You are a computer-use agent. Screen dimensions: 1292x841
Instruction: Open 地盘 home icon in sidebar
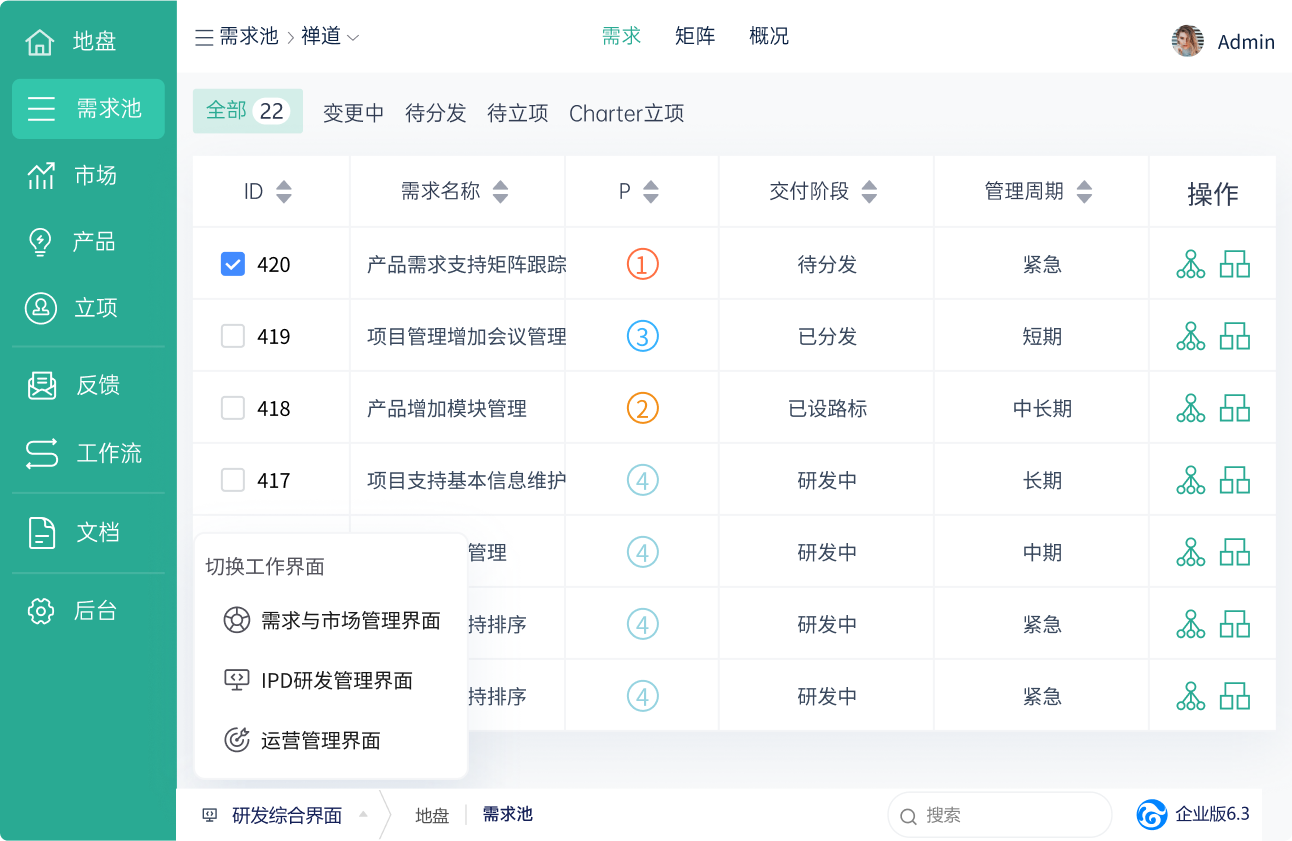pos(40,42)
